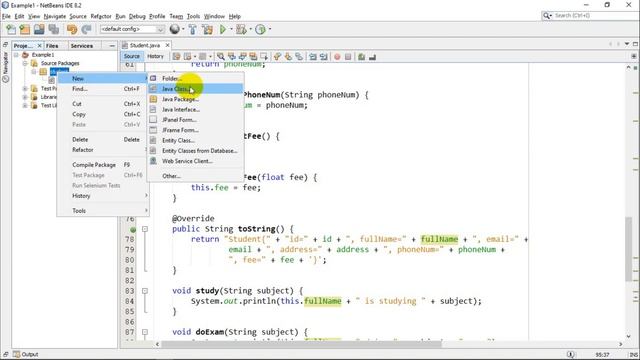640x360 pixels.
Task: Click the Clean and Build Project icon
Action: (x=207, y=29)
